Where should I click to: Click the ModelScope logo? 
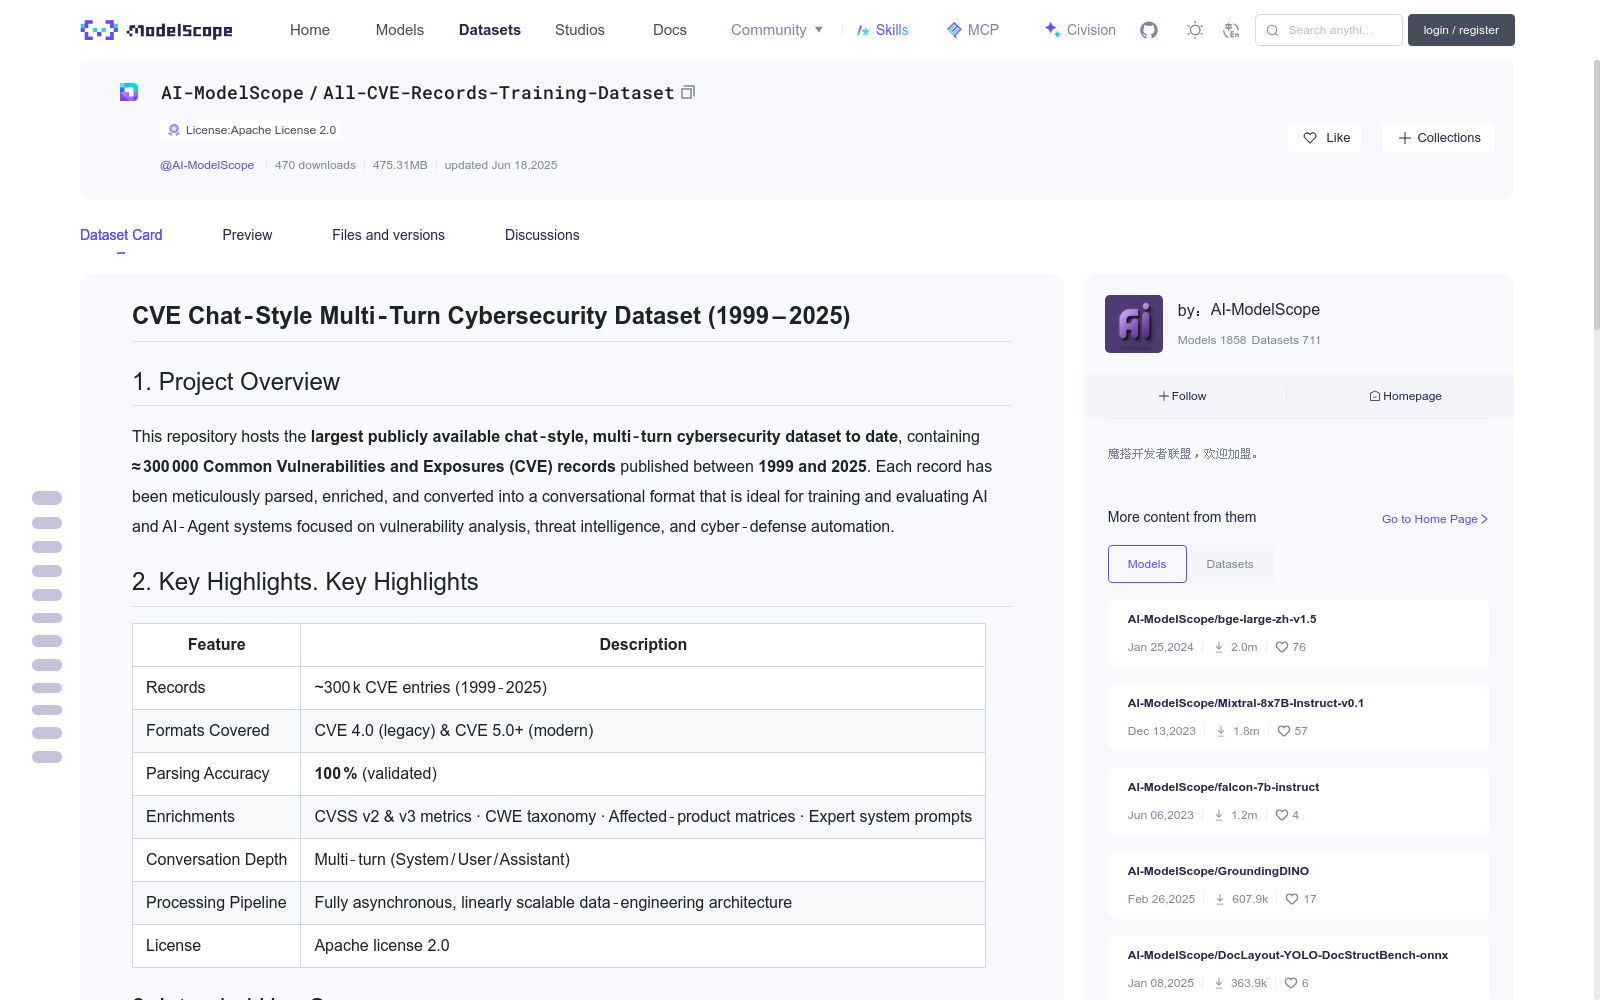156,30
